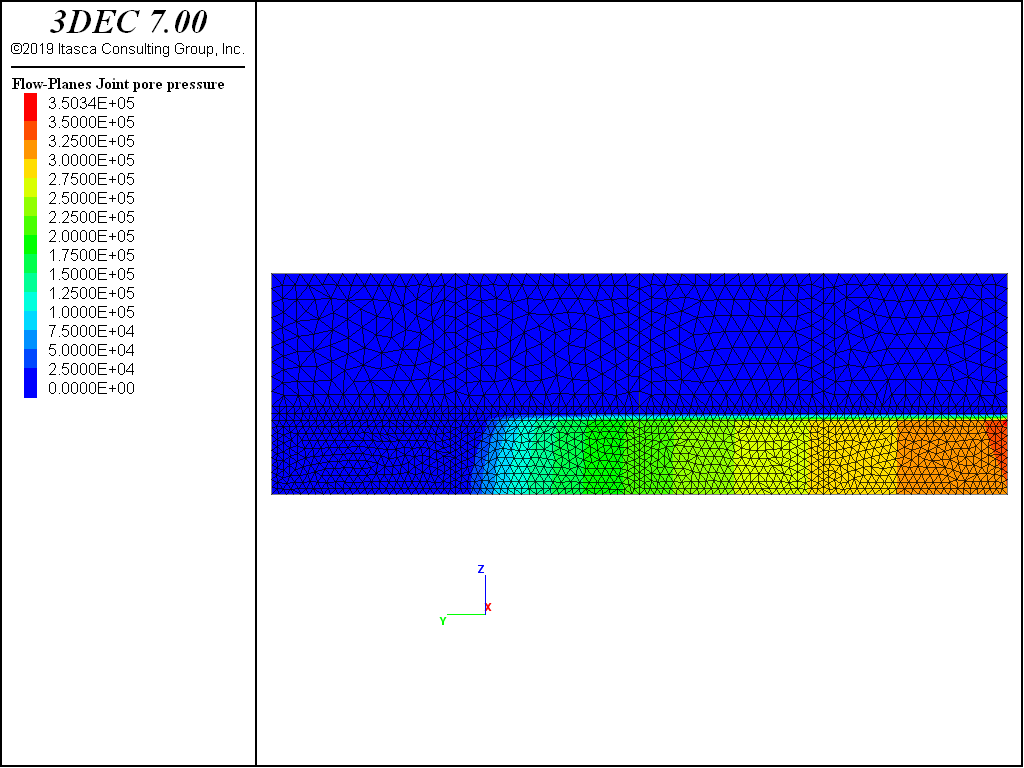The image size is (1024, 768).
Task: Click legend value 1.5000E+05
Action: [91, 274]
